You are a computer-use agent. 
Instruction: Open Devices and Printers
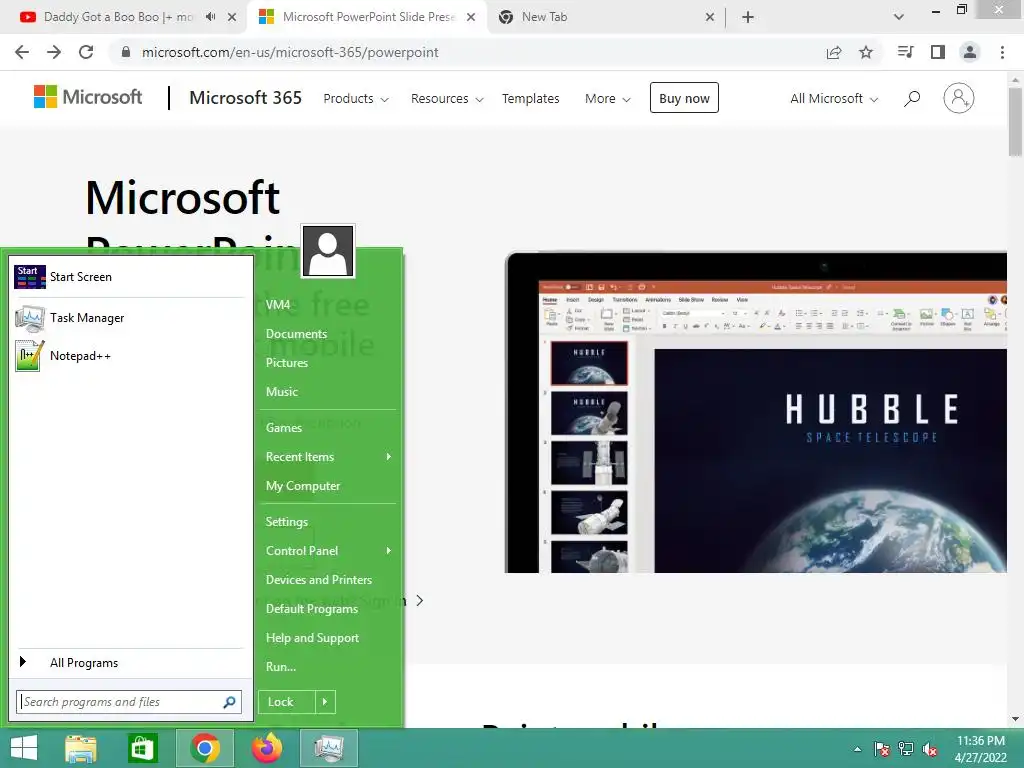tap(319, 580)
